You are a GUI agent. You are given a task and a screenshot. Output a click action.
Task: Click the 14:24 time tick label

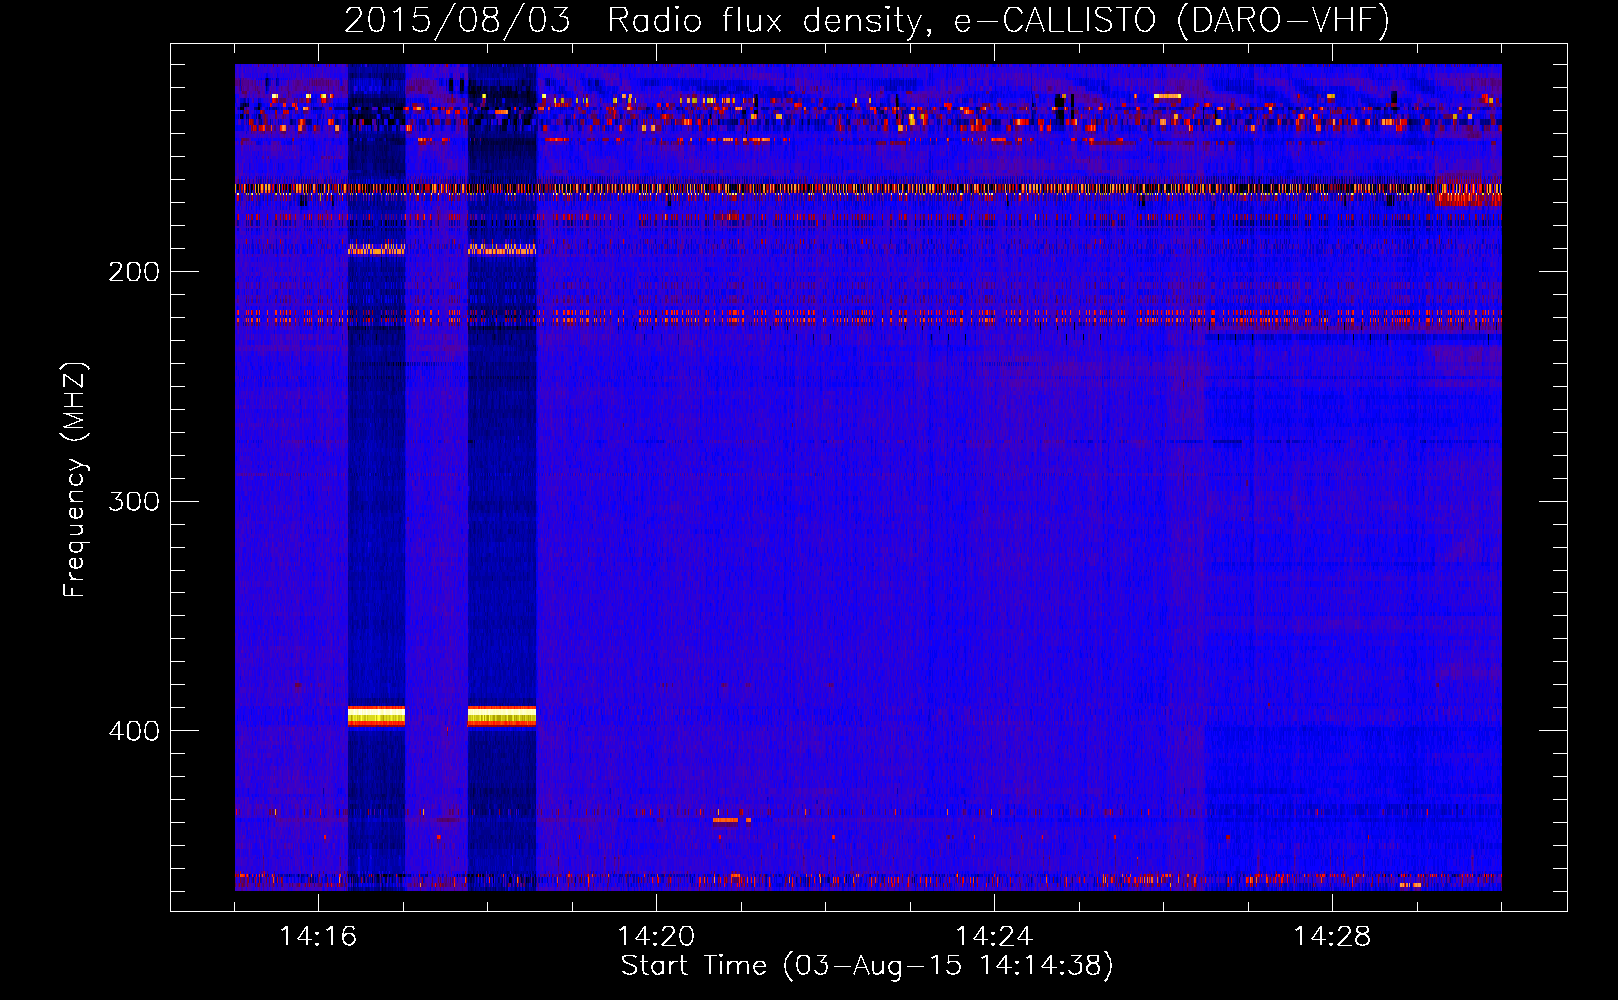click(994, 937)
